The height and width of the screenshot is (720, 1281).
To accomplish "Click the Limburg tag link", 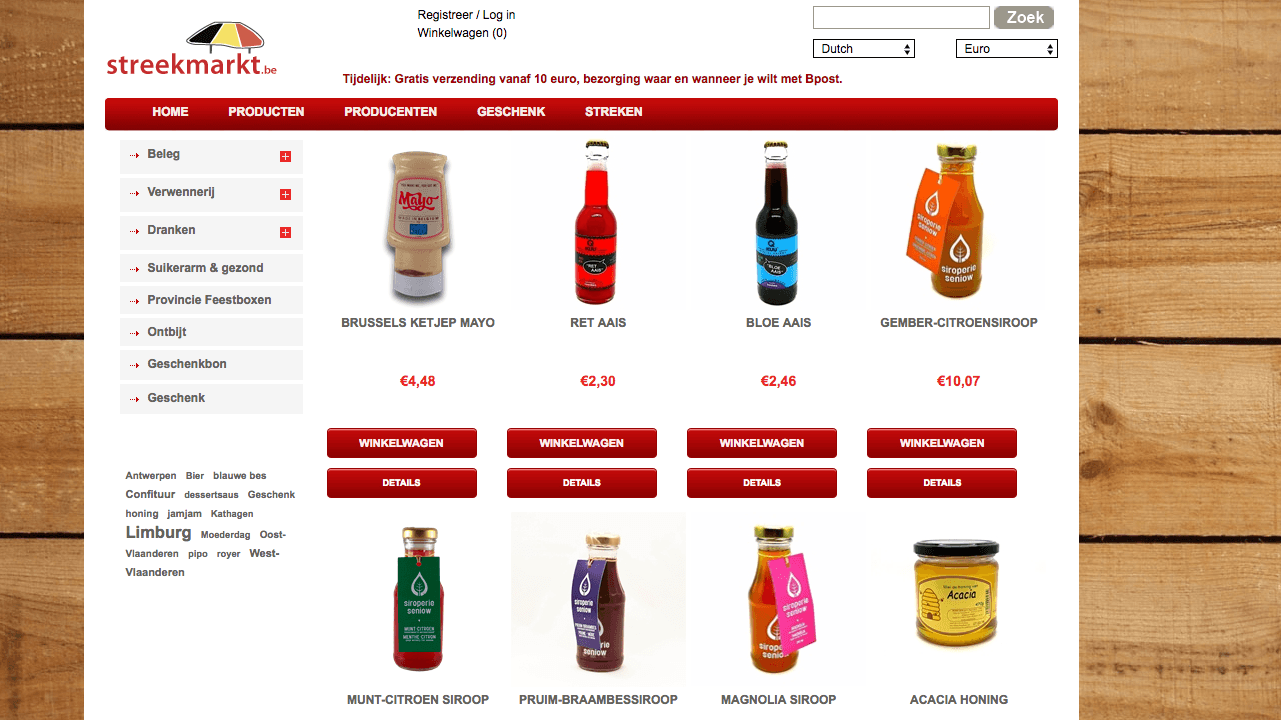I will tap(158, 533).
